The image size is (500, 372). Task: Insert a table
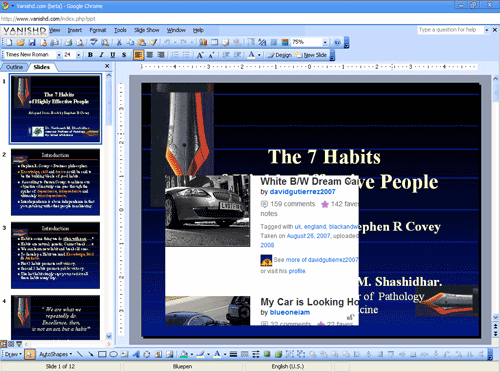tap(214, 42)
